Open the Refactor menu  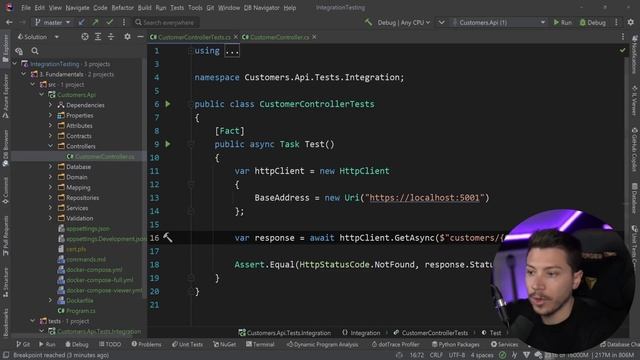coord(122,8)
